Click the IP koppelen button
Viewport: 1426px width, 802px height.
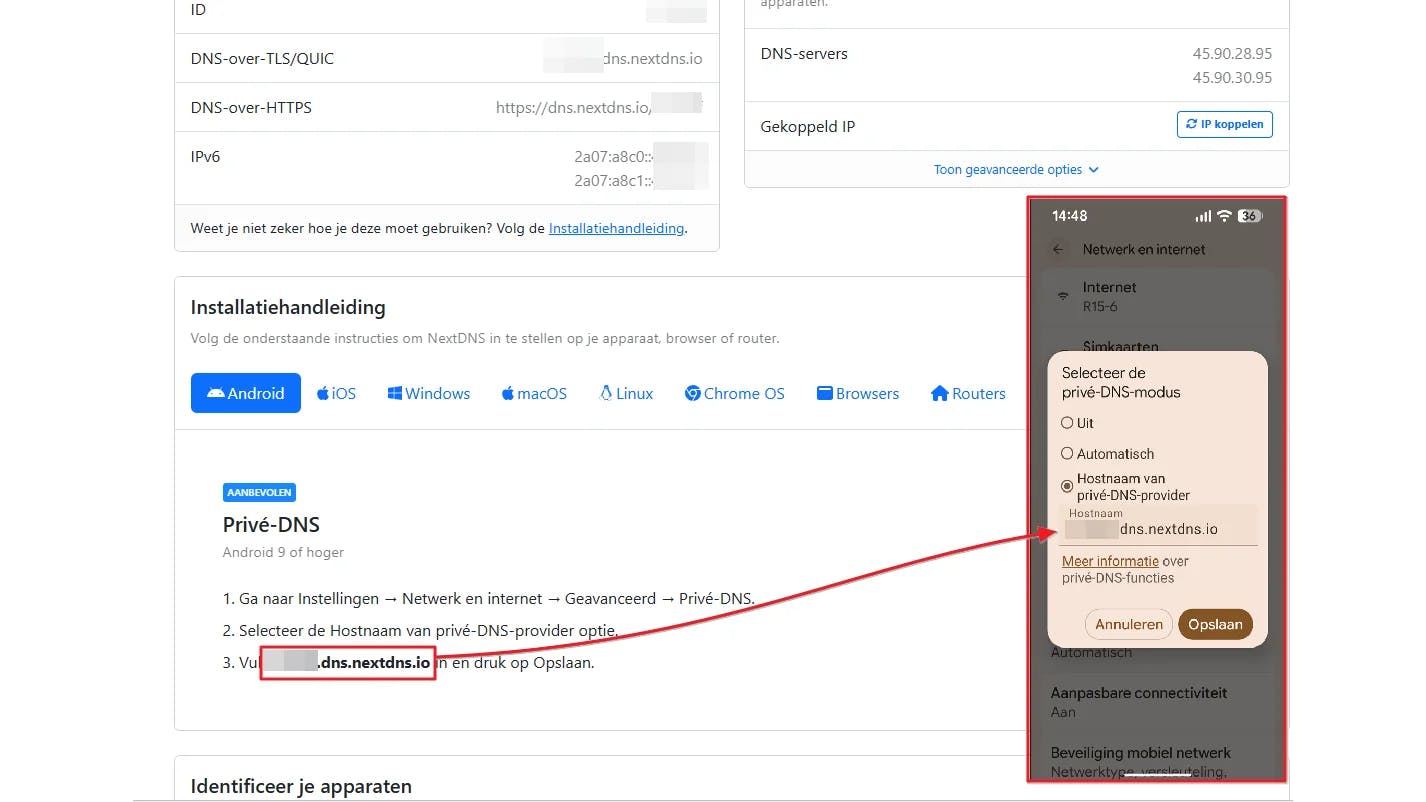(1224, 125)
